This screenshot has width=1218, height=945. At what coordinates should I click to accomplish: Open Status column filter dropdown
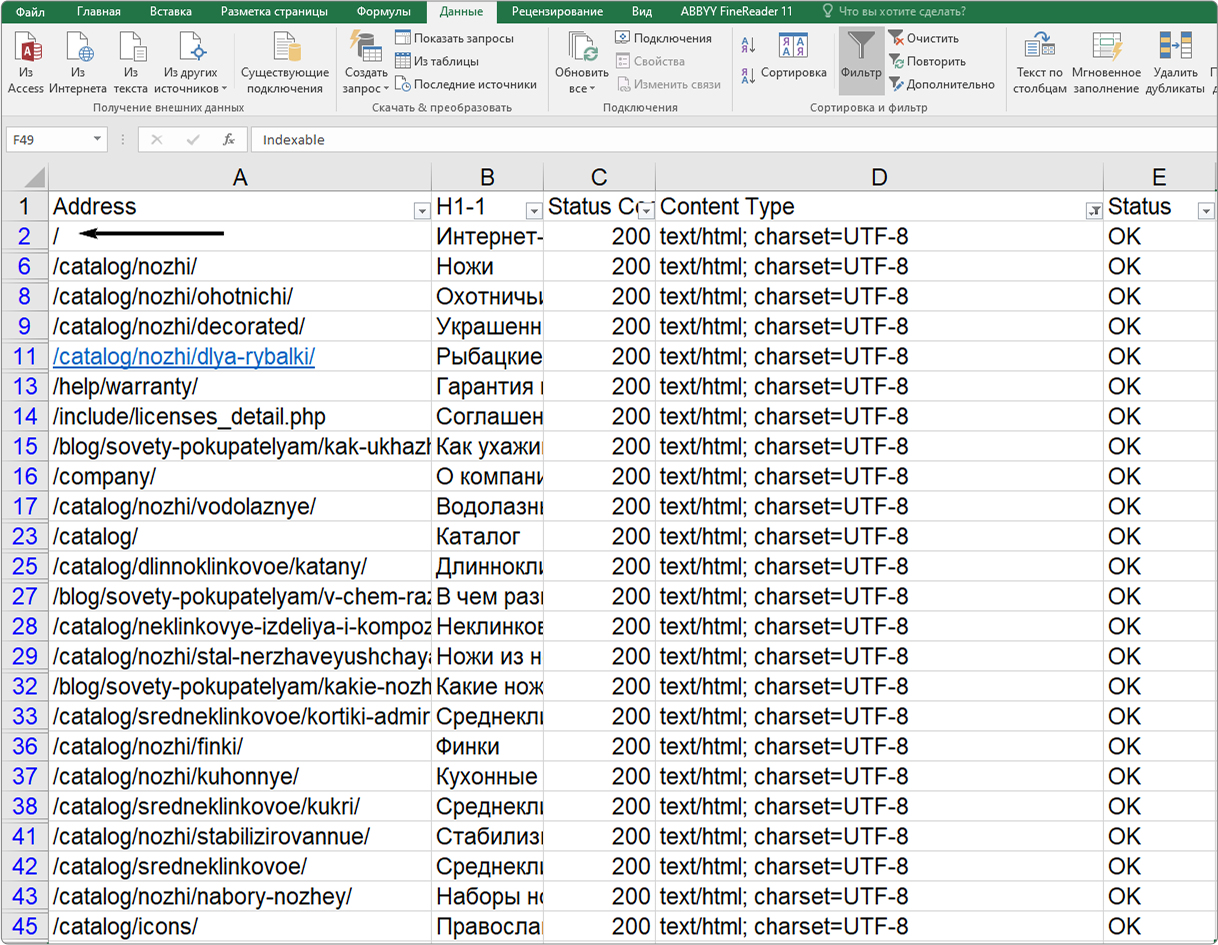coord(1206,211)
